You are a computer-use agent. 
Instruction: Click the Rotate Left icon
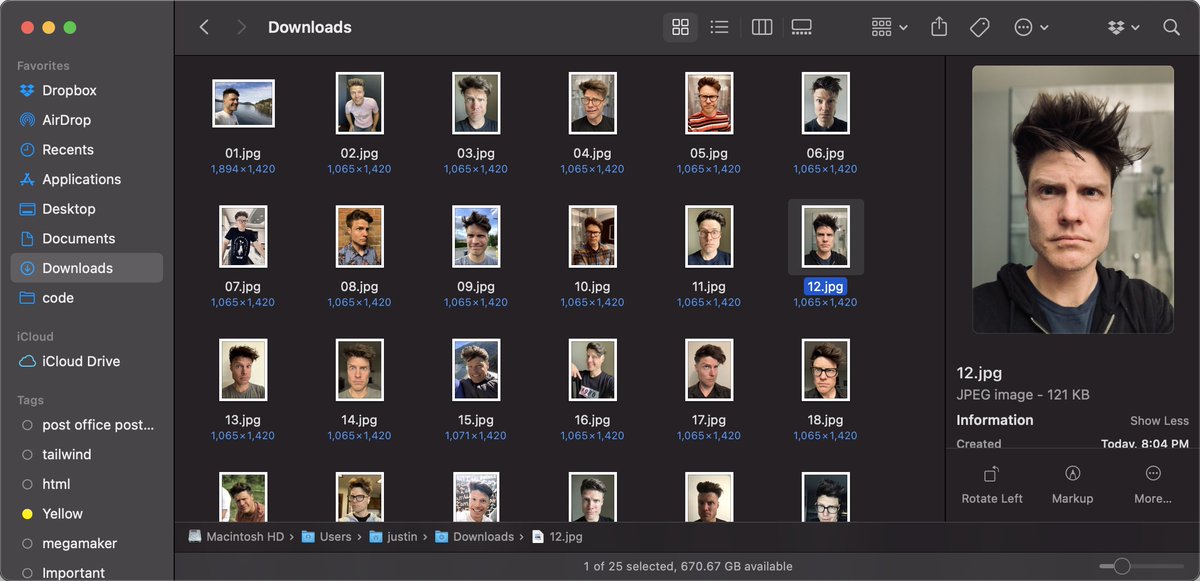point(991,474)
